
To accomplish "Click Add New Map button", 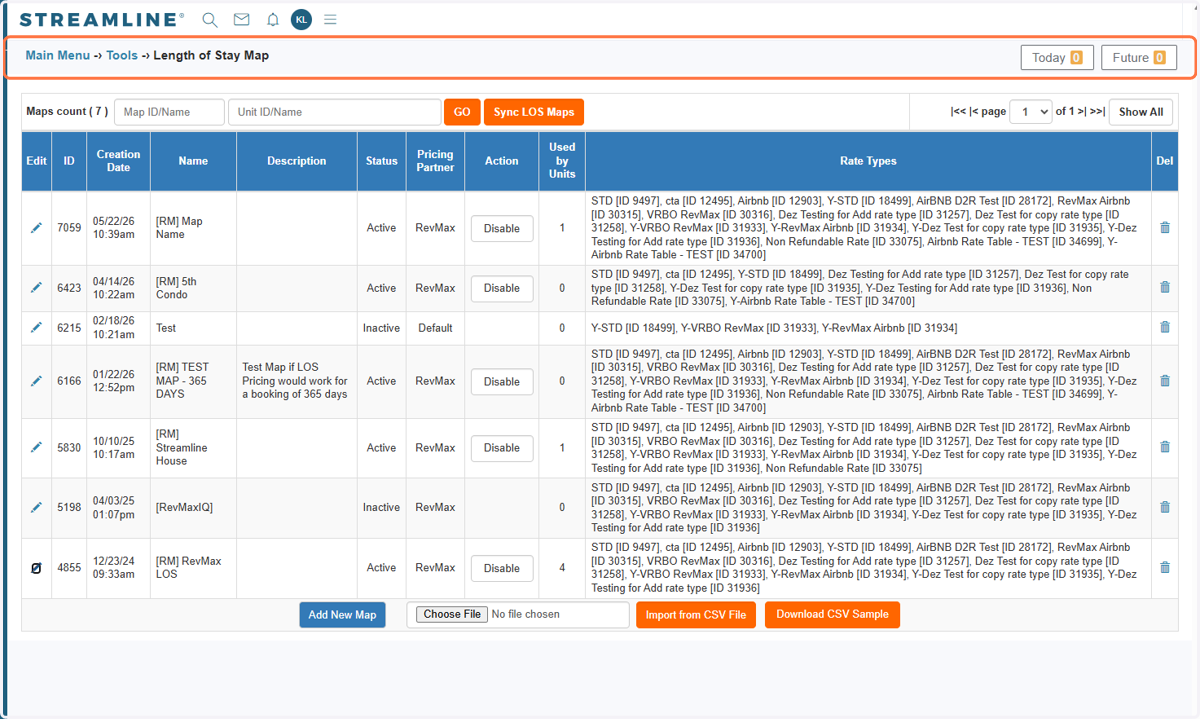I will tap(342, 615).
